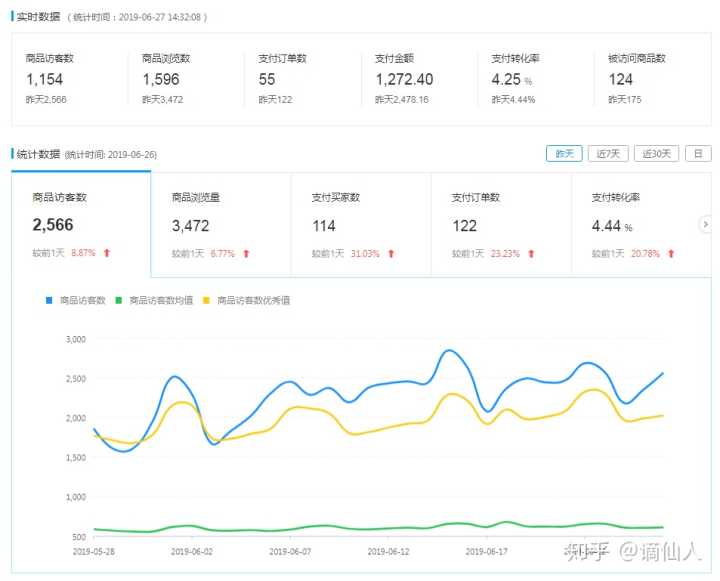Click the 昨天 date range button

(x=564, y=153)
